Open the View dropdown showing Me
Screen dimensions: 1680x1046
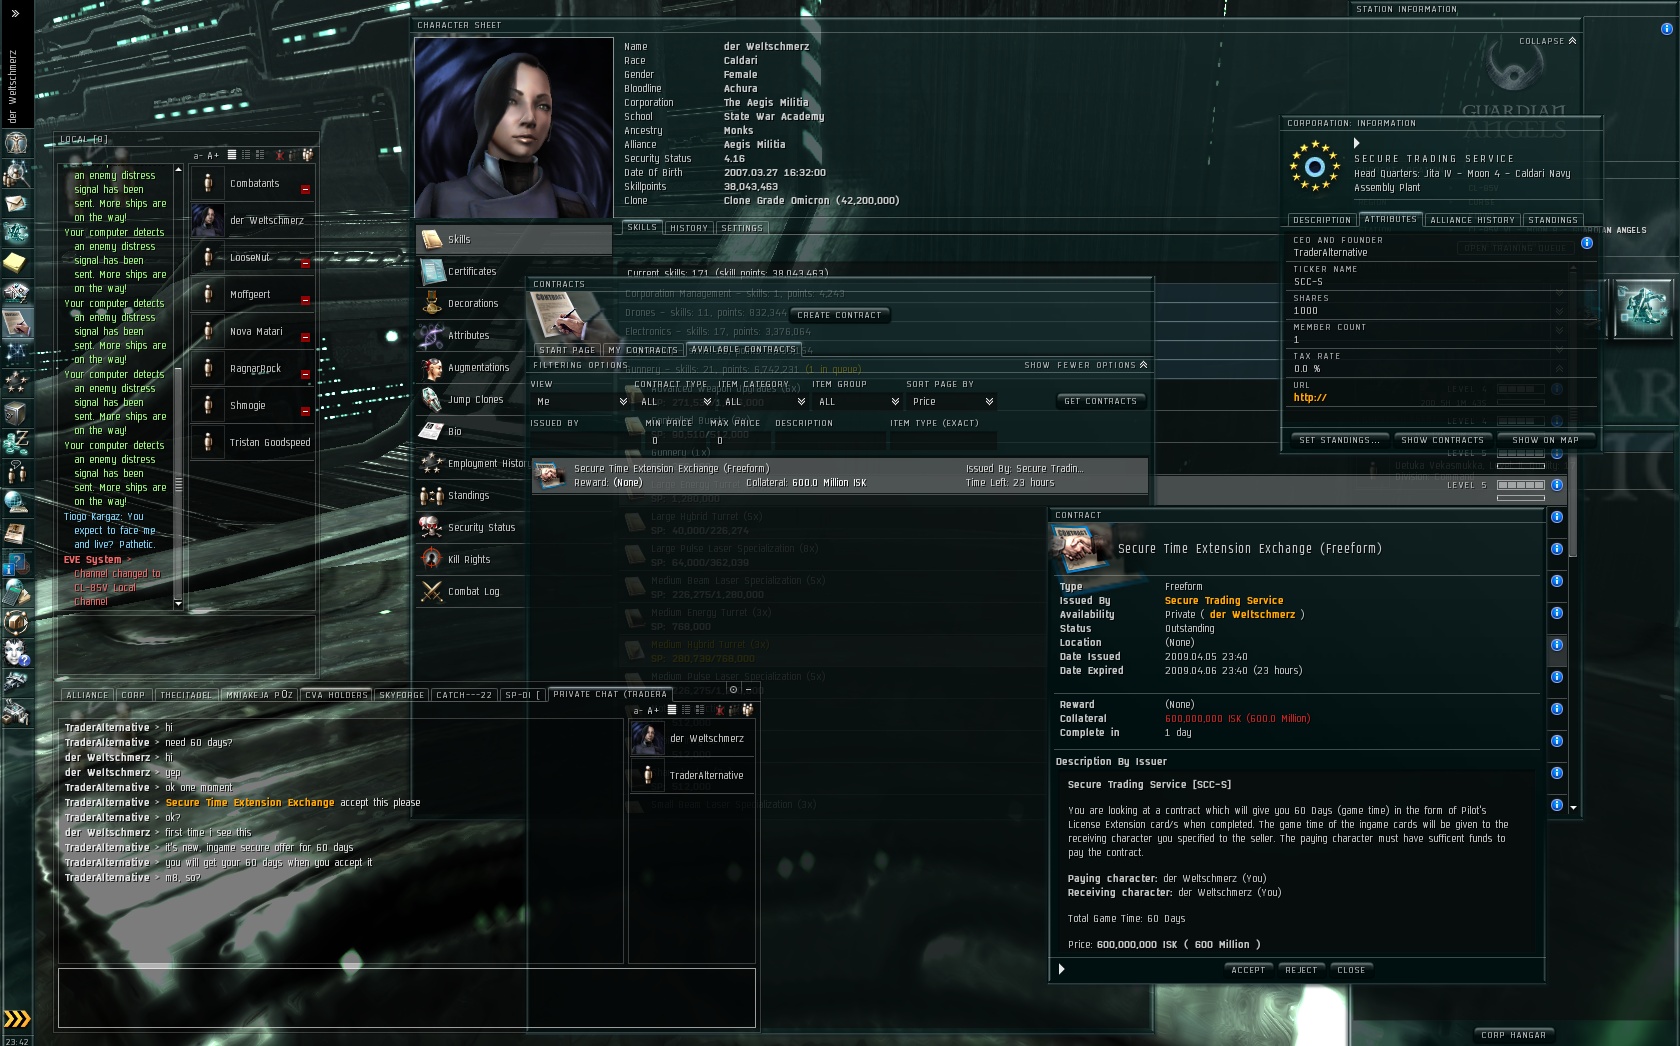click(x=580, y=402)
